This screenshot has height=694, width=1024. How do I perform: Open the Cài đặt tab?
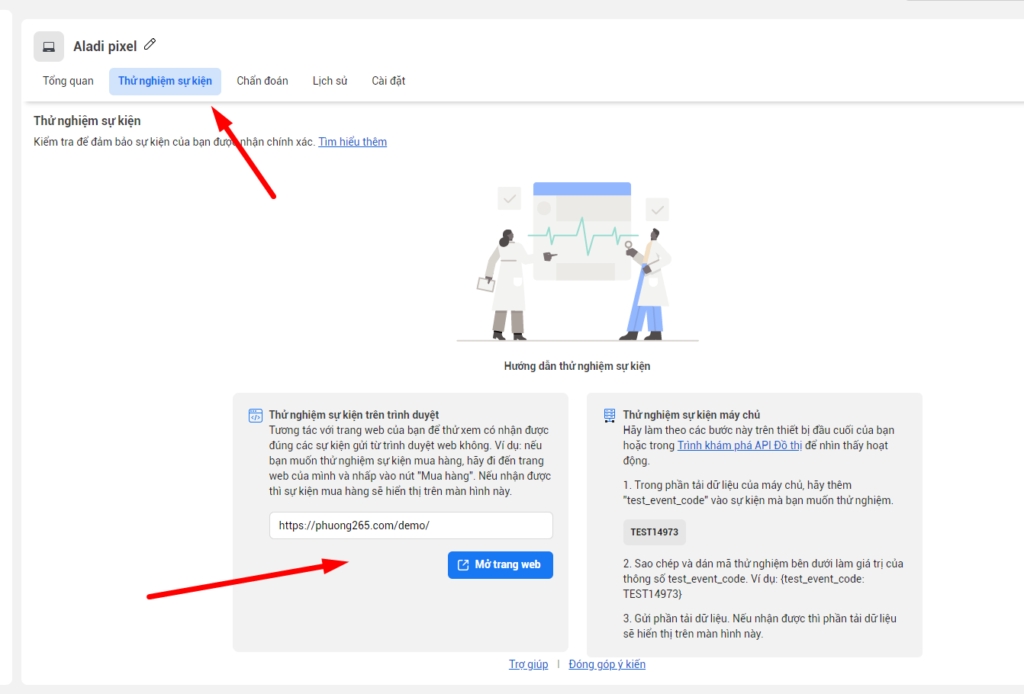point(388,81)
